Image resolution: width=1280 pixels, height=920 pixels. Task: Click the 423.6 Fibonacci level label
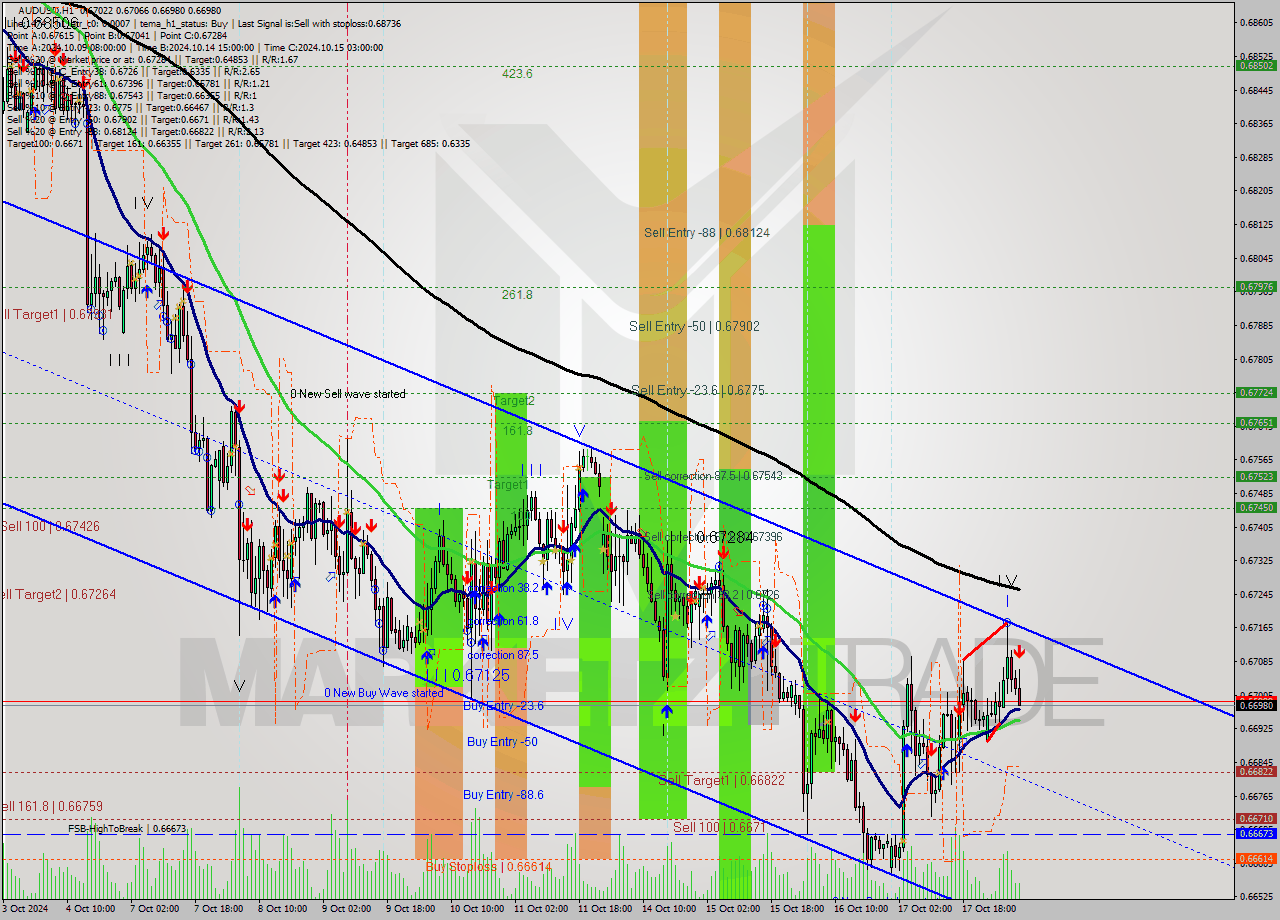tap(517, 73)
